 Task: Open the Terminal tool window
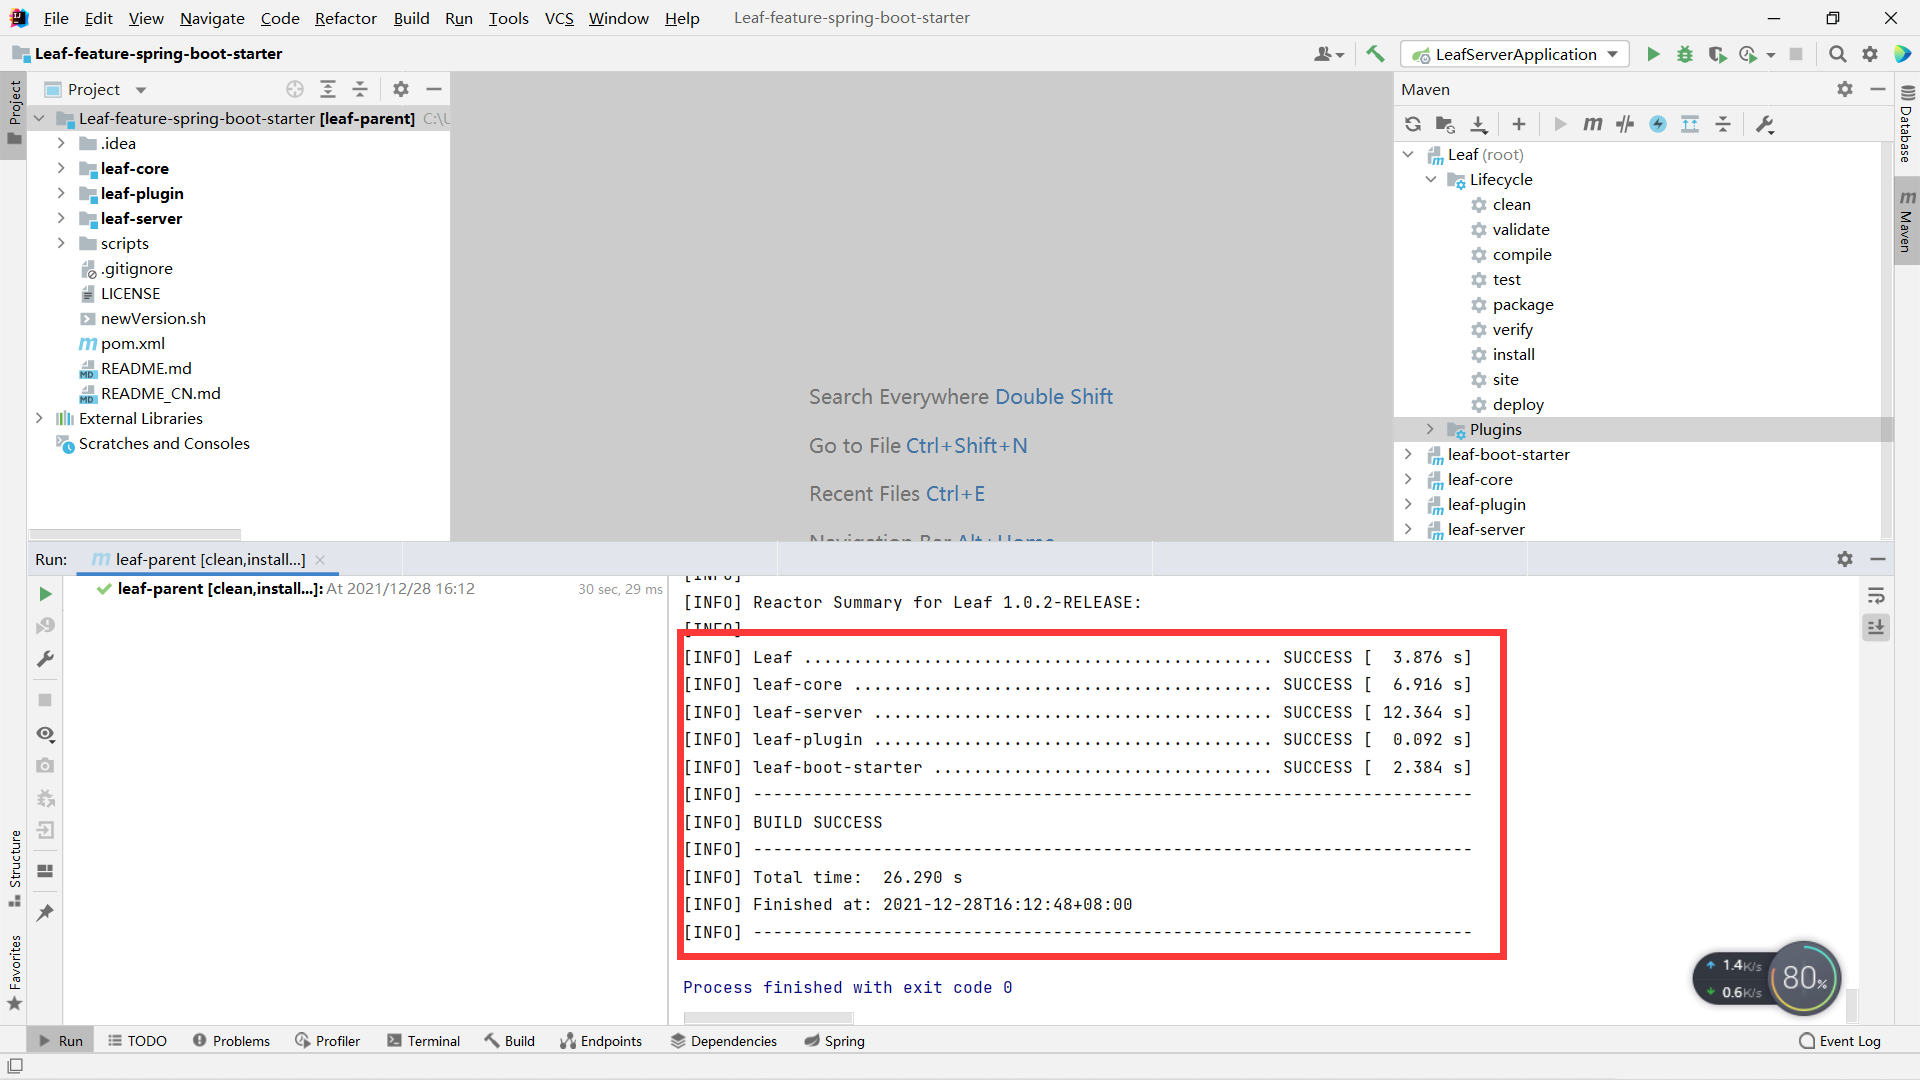click(x=423, y=1041)
